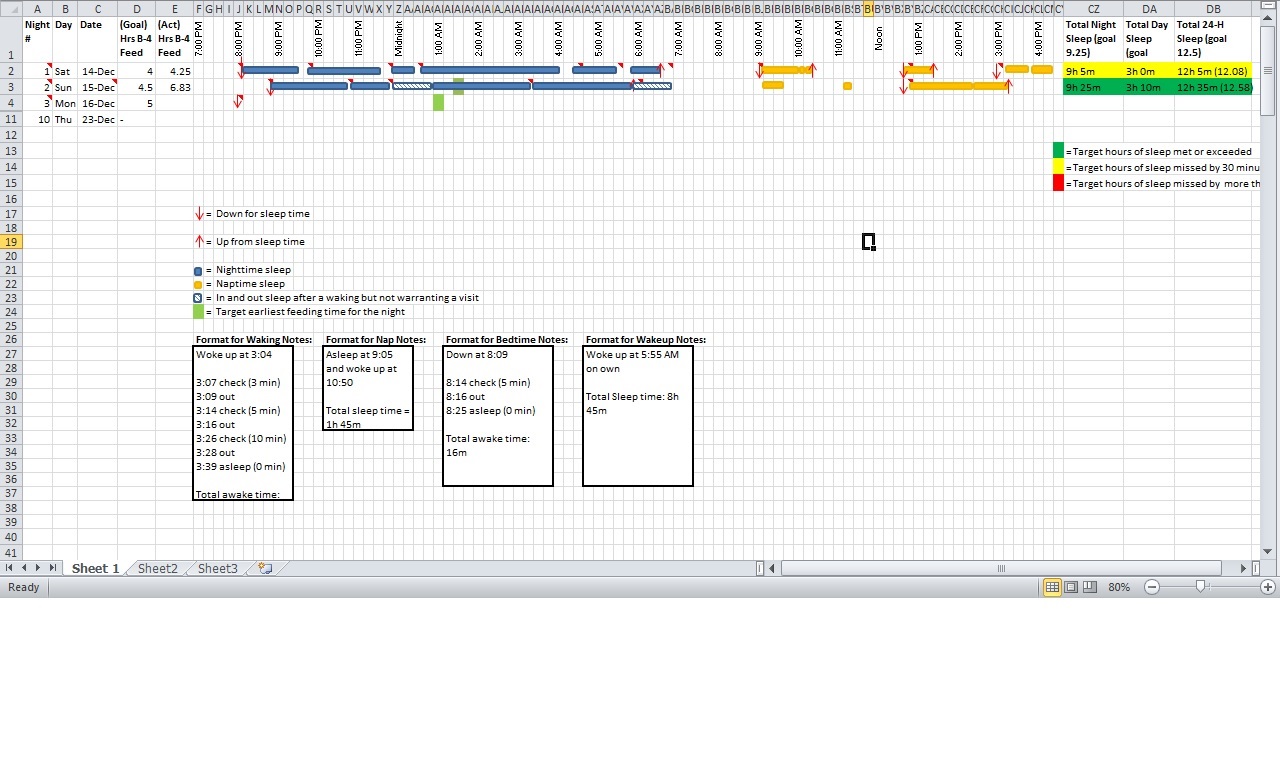Switch to Page Layout view

(x=1071, y=587)
